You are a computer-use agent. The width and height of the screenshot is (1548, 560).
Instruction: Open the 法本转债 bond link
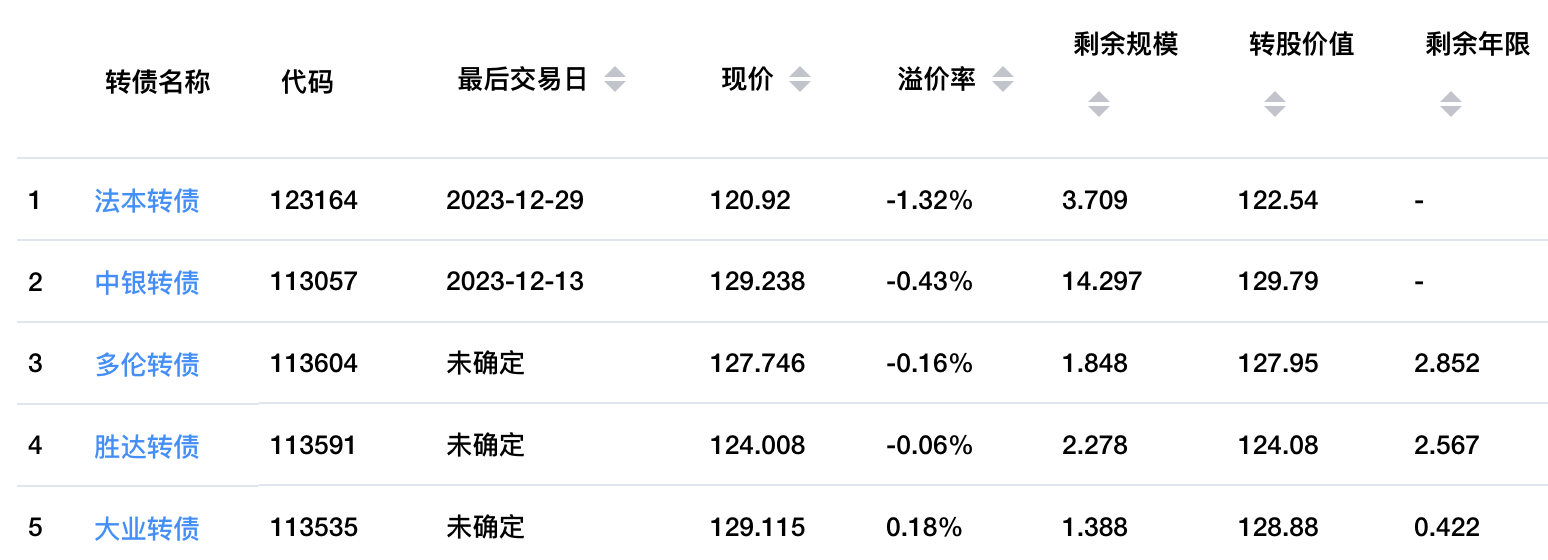(147, 201)
